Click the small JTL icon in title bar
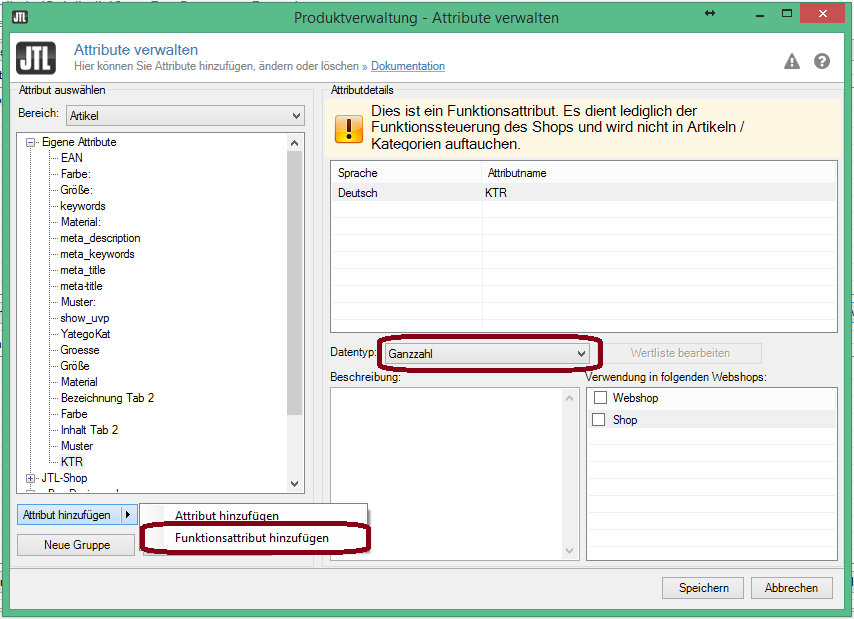Image resolution: width=854 pixels, height=619 pixels. pyautogui.click(x=20, y=17)
